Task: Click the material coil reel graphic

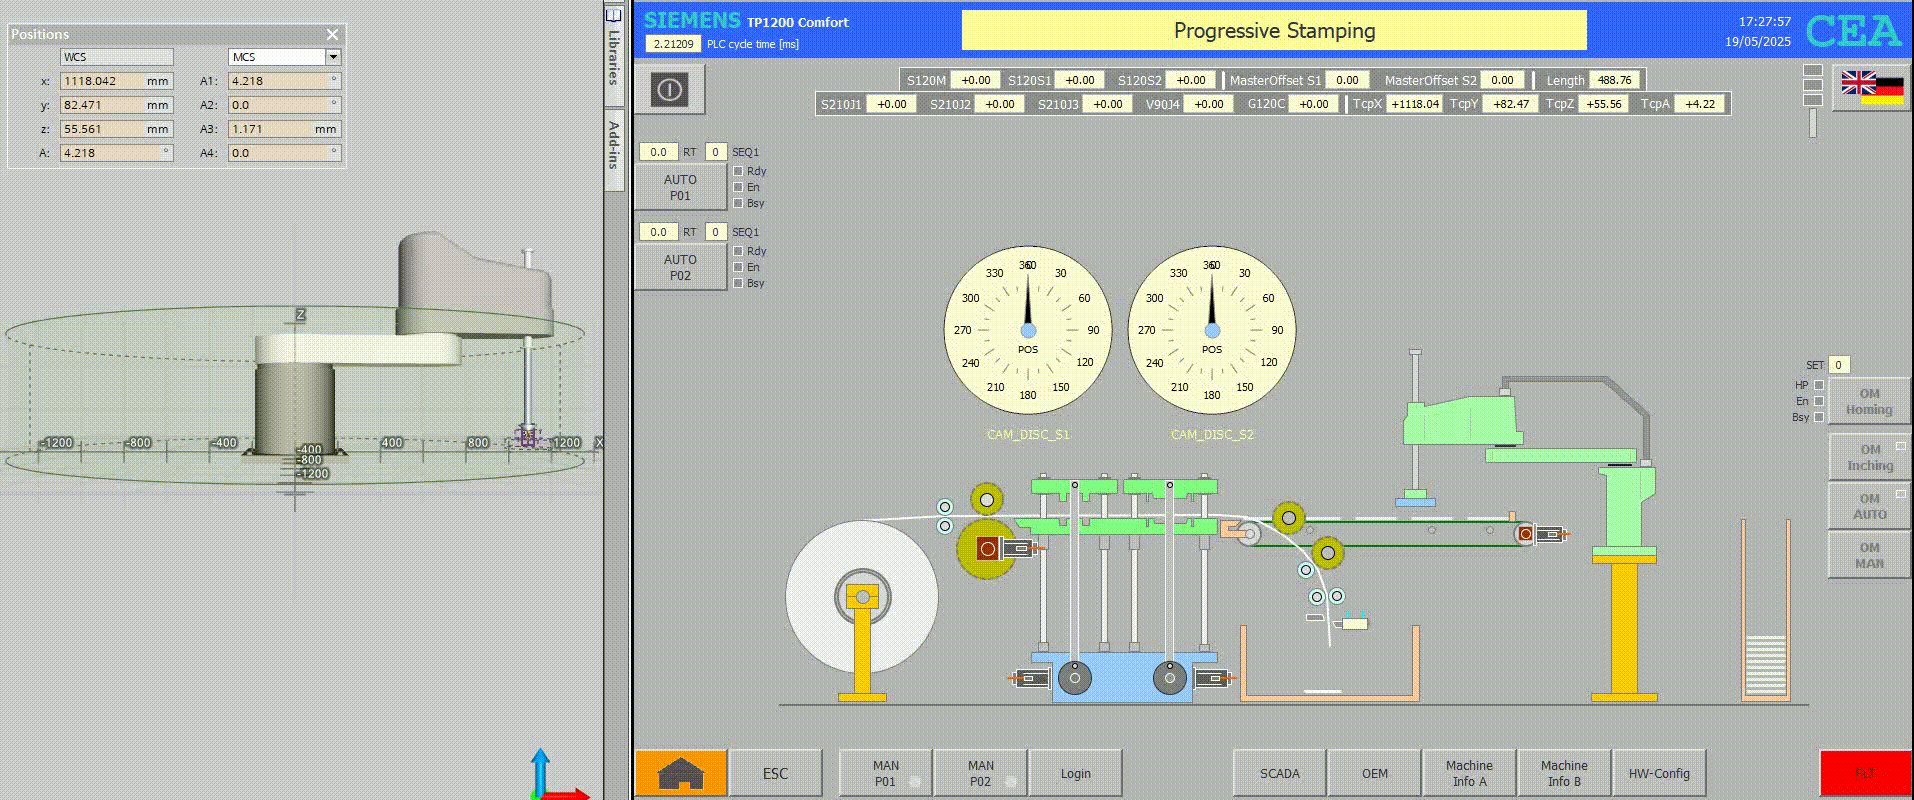Action: click(x=861, y=597)
